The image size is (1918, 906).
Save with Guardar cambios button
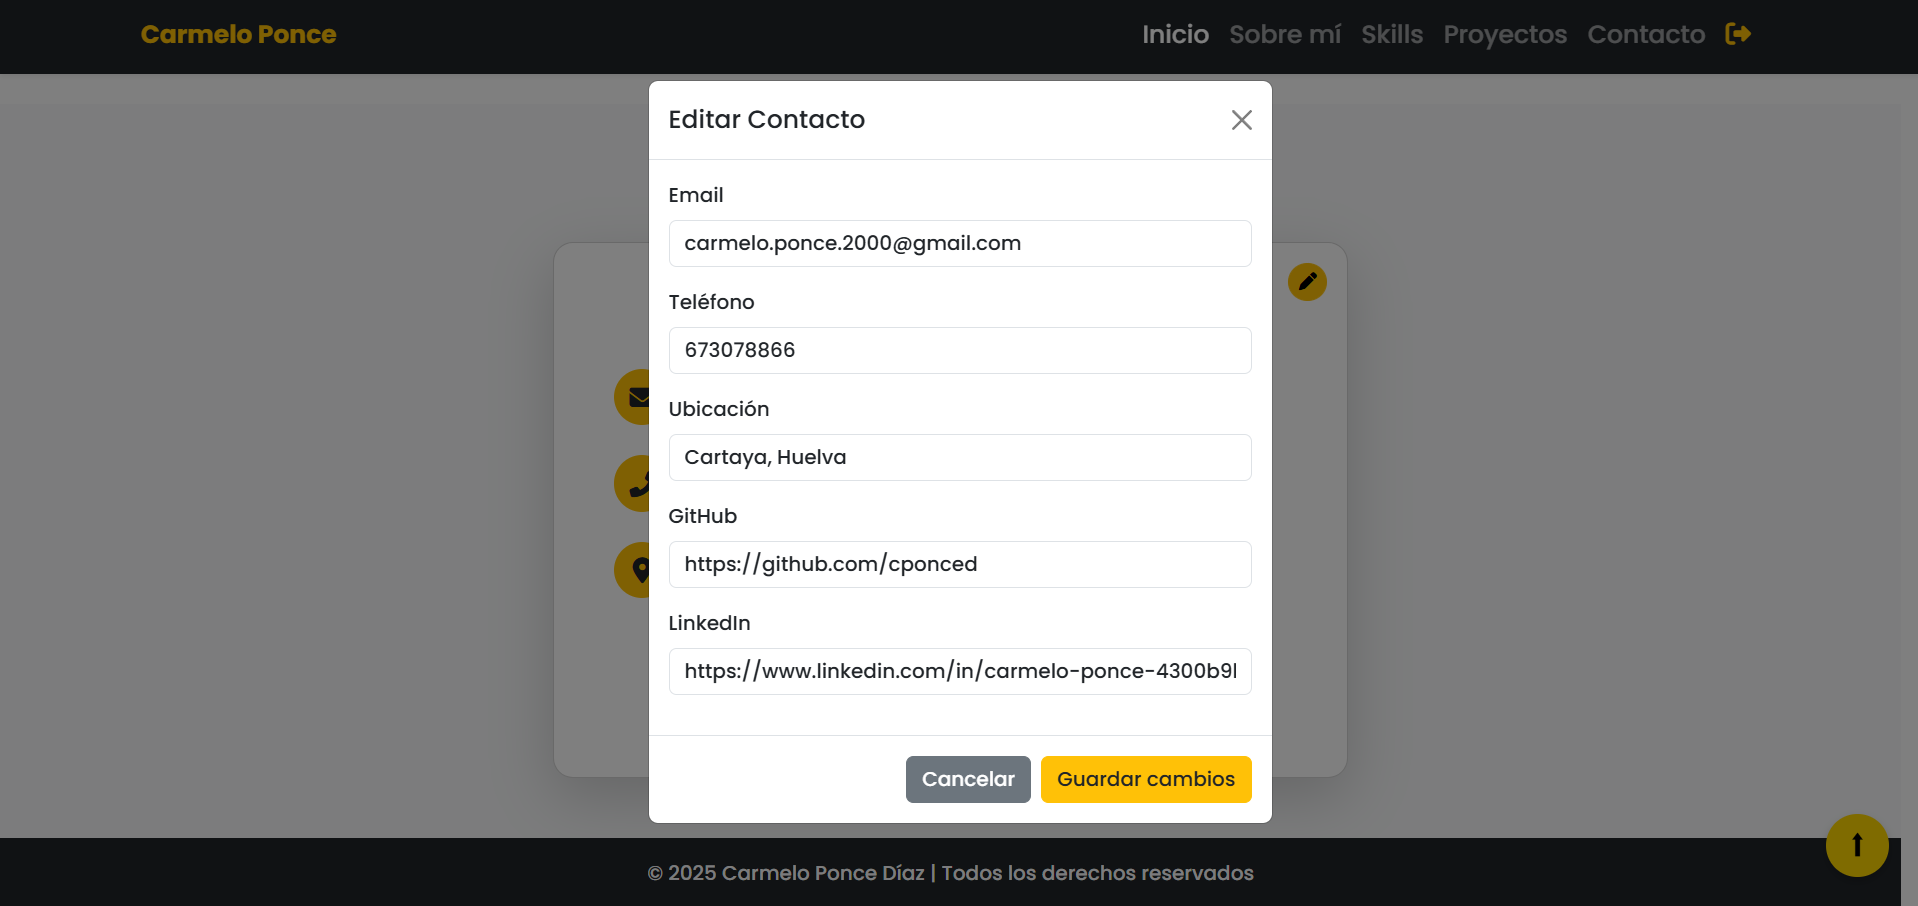[x=1146, y=779]
